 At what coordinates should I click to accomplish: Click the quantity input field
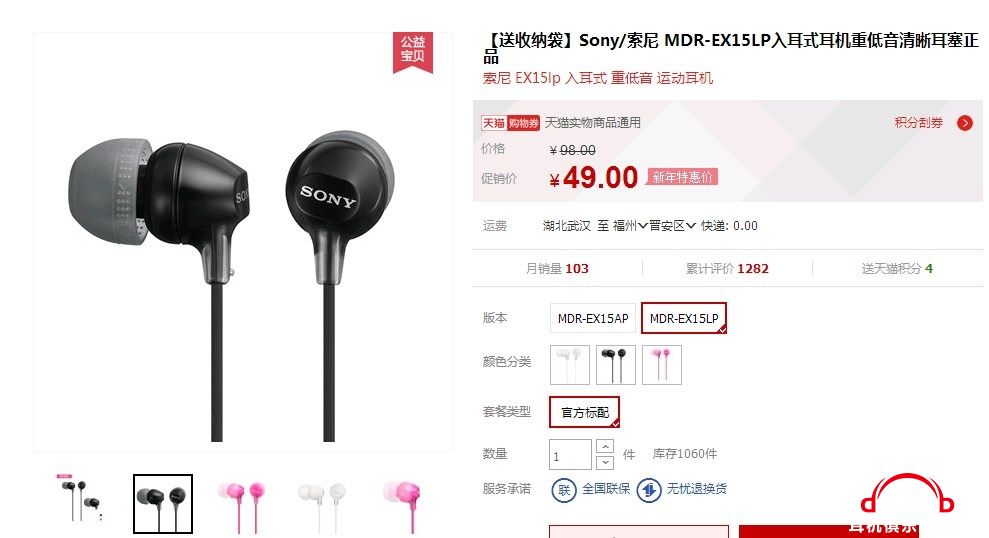click(570, 455)
